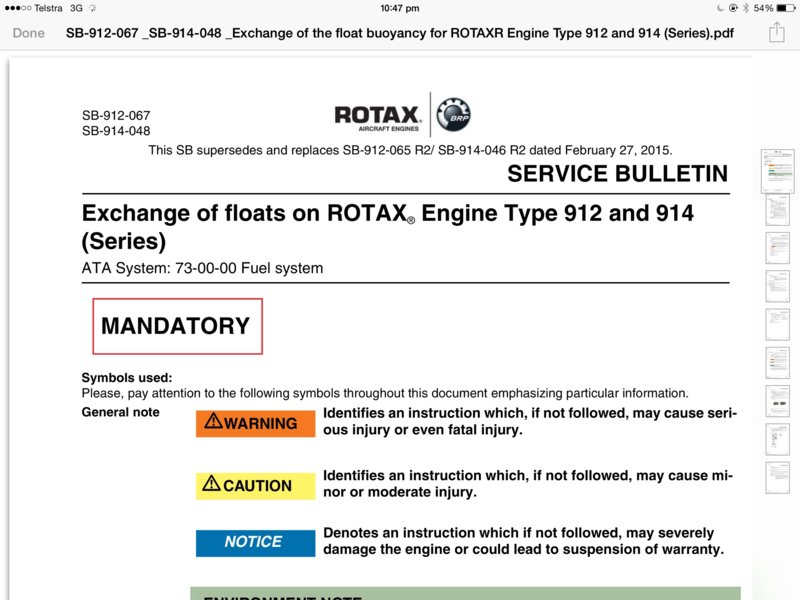Tap the network activity spinner
This screenshot has width=800, height=600.
click(93, 8)
